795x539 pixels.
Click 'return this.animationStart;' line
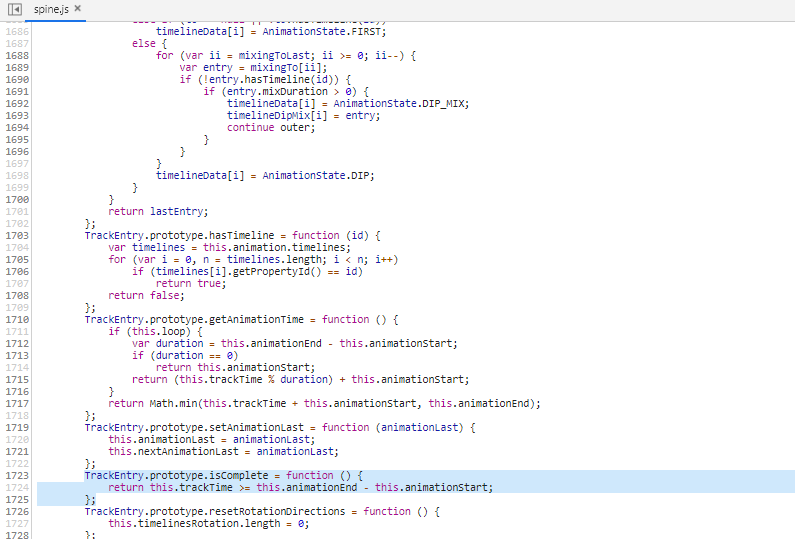point(235,368)
